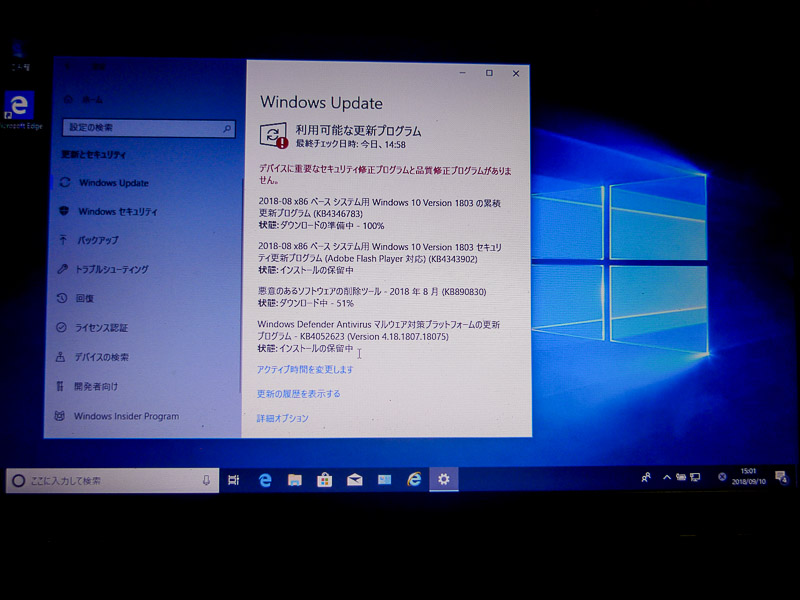Screen dimensions: 800x600
Task: Click the Settings gear taskbar icon
Action: pos(444,479)
